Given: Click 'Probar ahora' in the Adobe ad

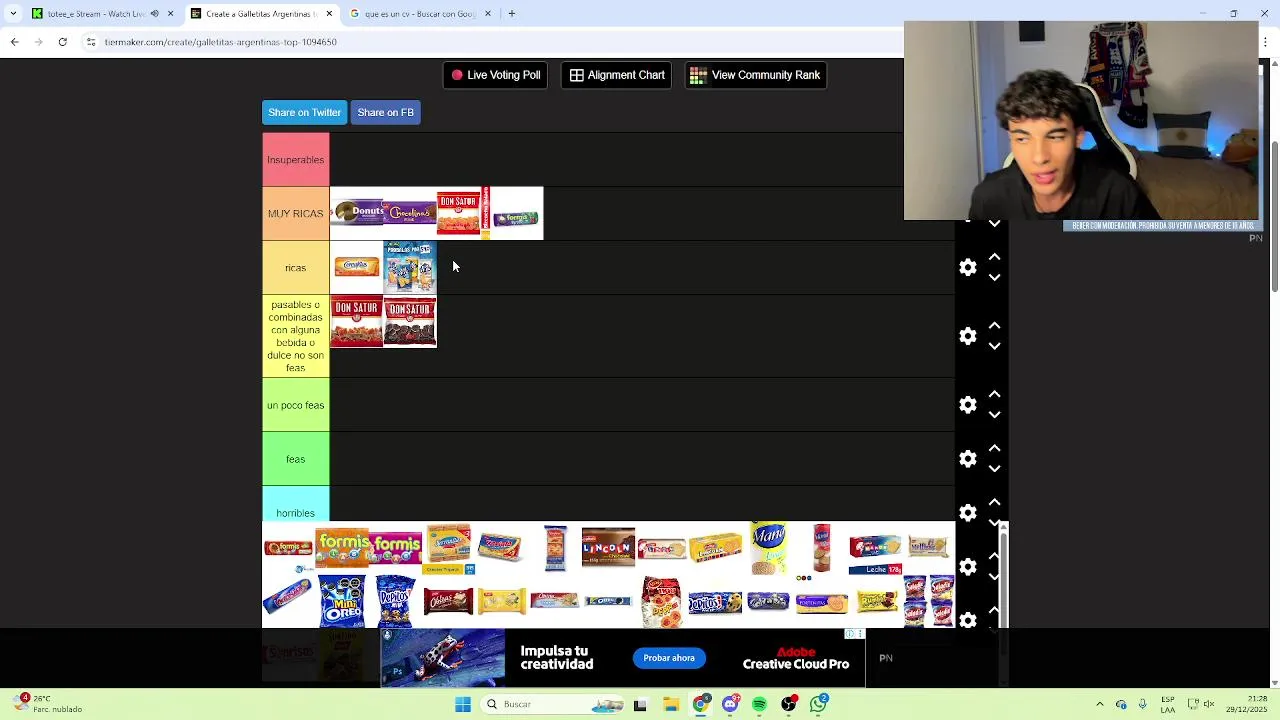Looking at the screenshot, I should click(669, 658).
